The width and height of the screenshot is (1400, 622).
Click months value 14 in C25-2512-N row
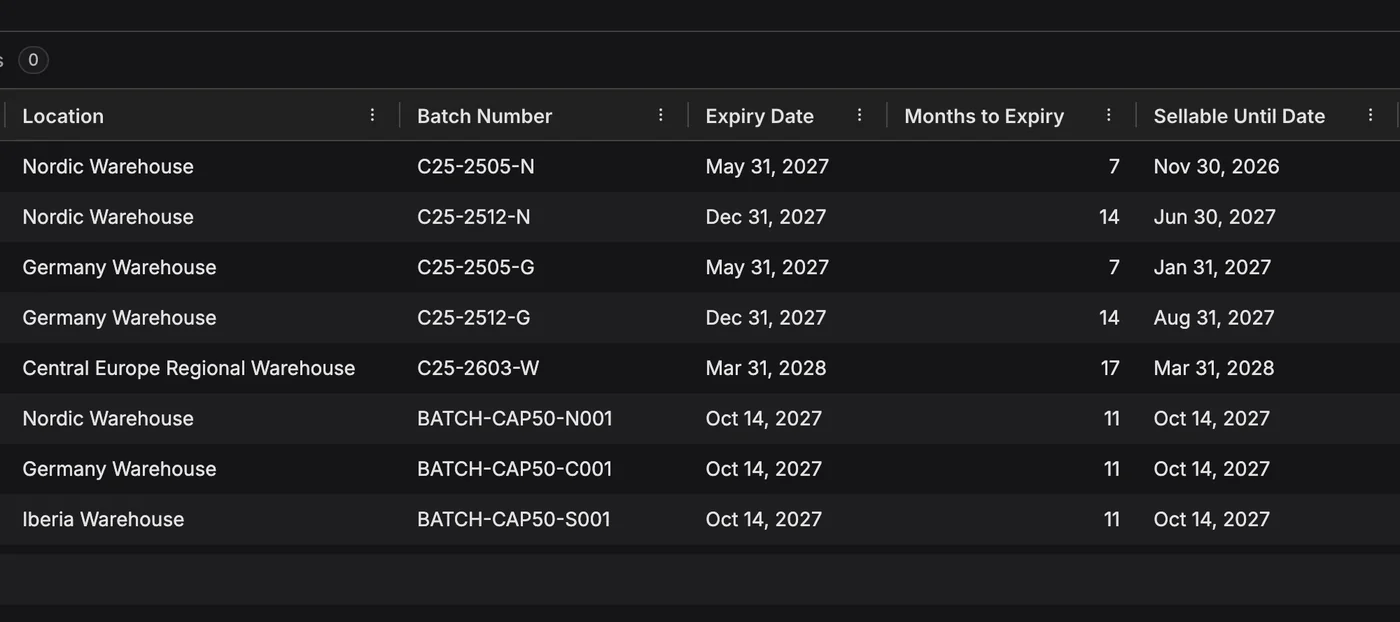(x=1109, y=217)
